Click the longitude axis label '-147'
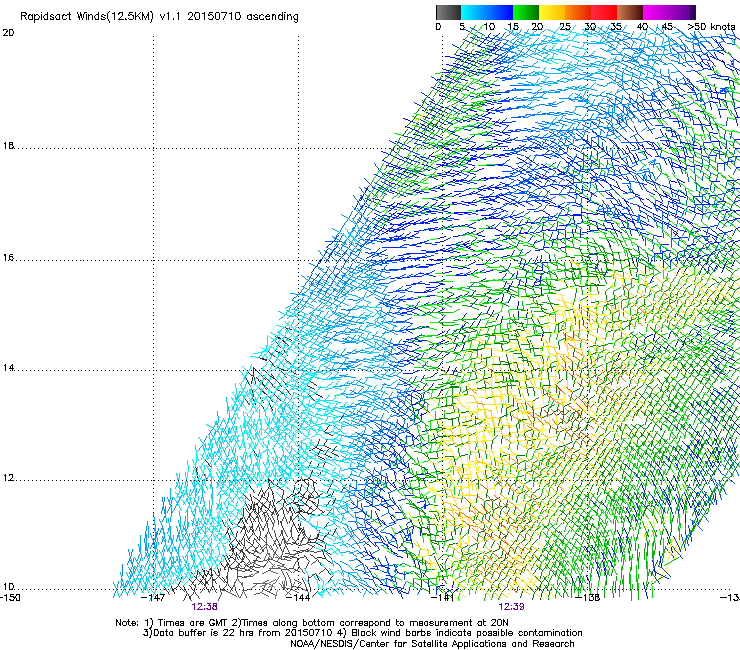The width and height of the screenshot is (740, 650). click(153, 598)
